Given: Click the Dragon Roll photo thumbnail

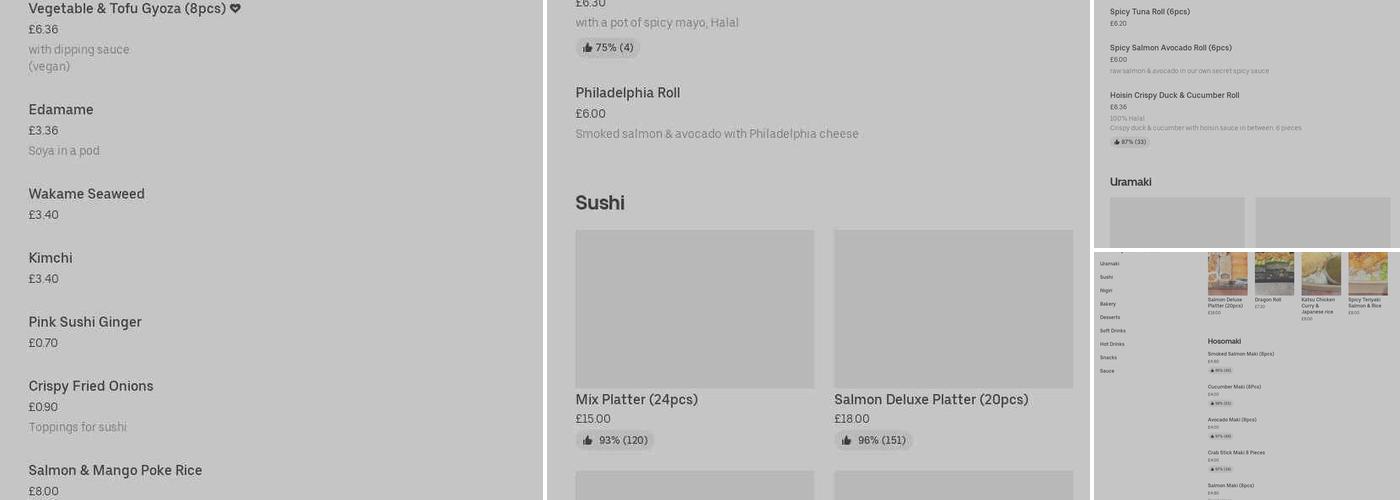Looking at the screenshot, I should point(1274,273).
